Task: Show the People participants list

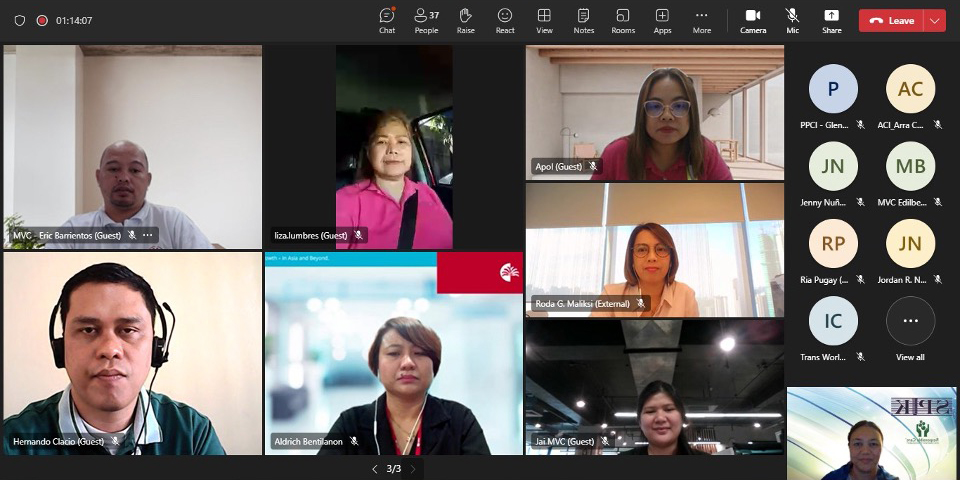Action: (x=426, y=20)
